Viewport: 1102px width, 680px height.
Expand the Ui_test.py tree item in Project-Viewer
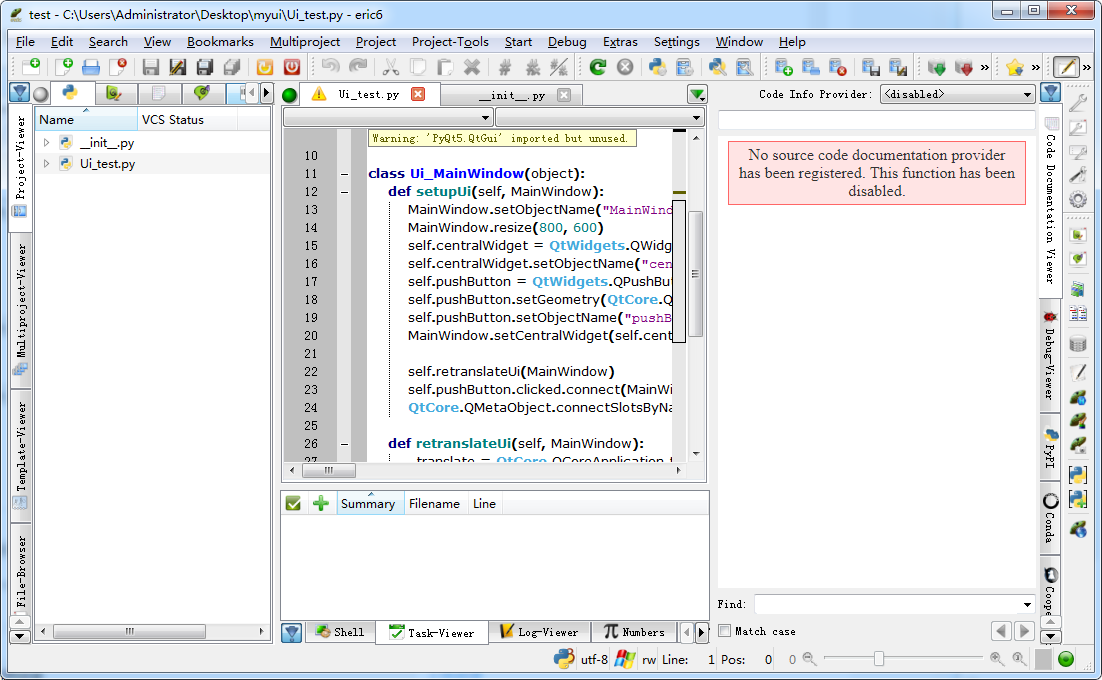click(45, 162)
